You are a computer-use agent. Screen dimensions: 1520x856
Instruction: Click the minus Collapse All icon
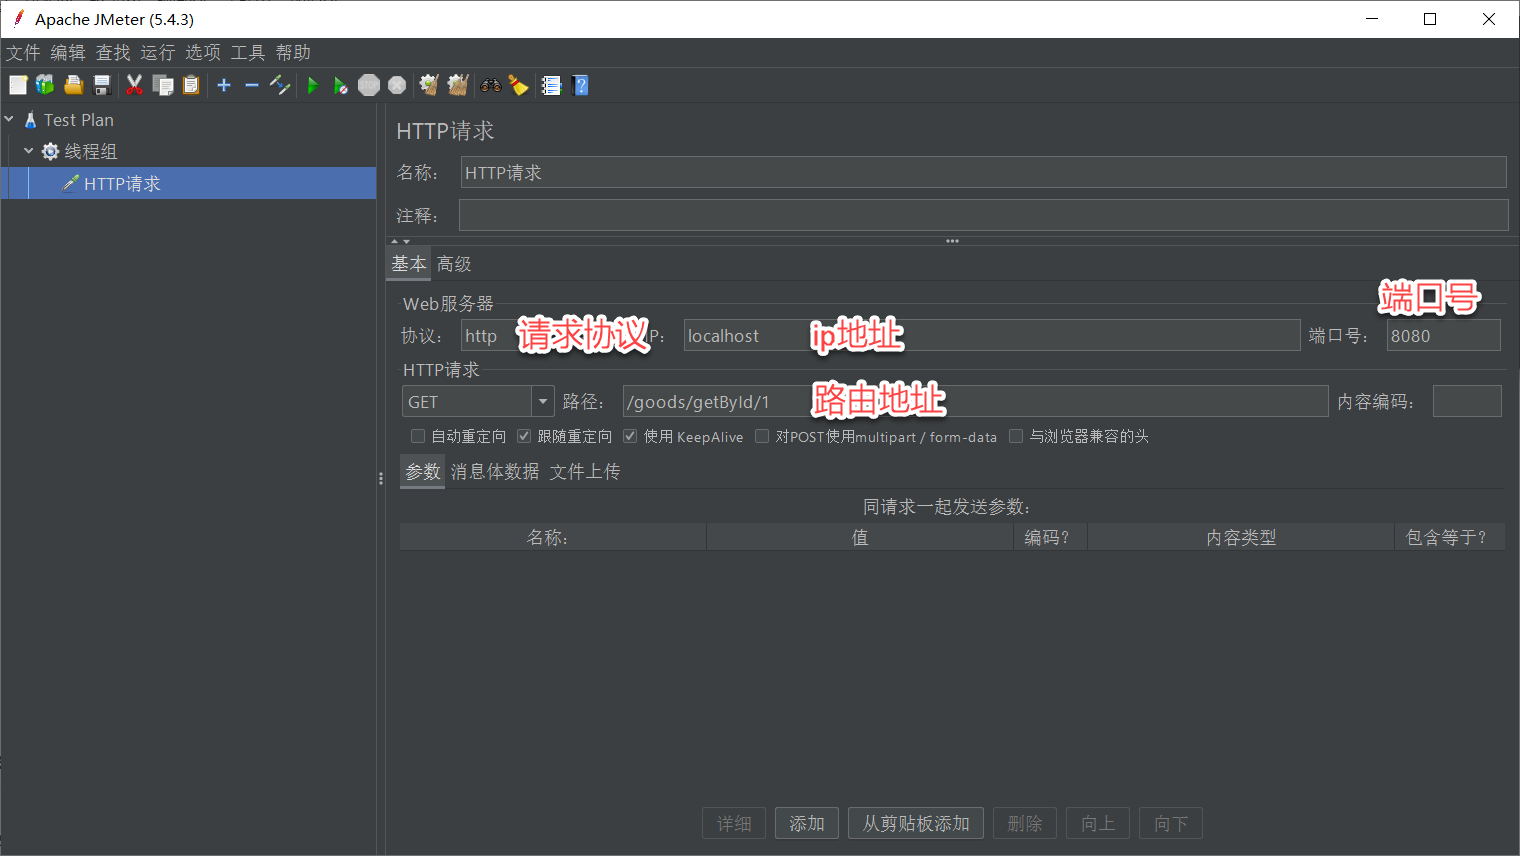(252, 86)
